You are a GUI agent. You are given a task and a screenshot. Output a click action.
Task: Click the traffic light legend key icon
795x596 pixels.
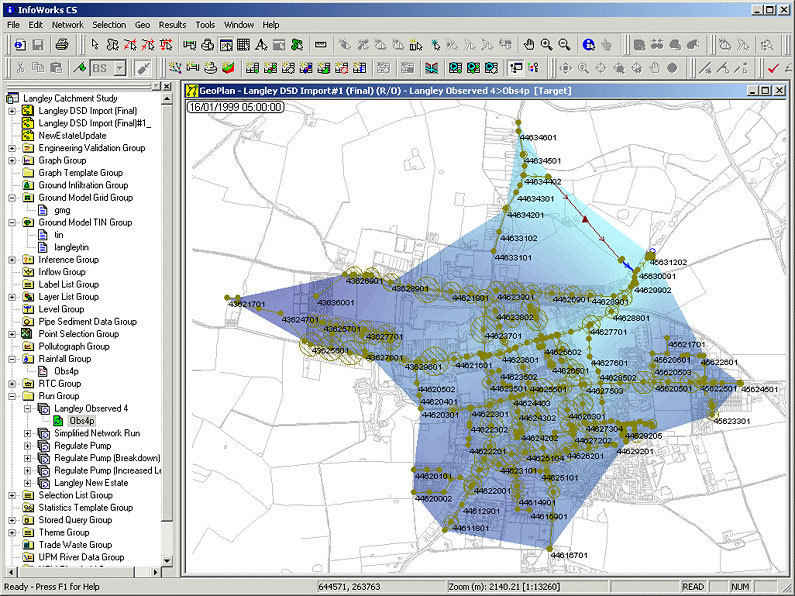(533, 68)
